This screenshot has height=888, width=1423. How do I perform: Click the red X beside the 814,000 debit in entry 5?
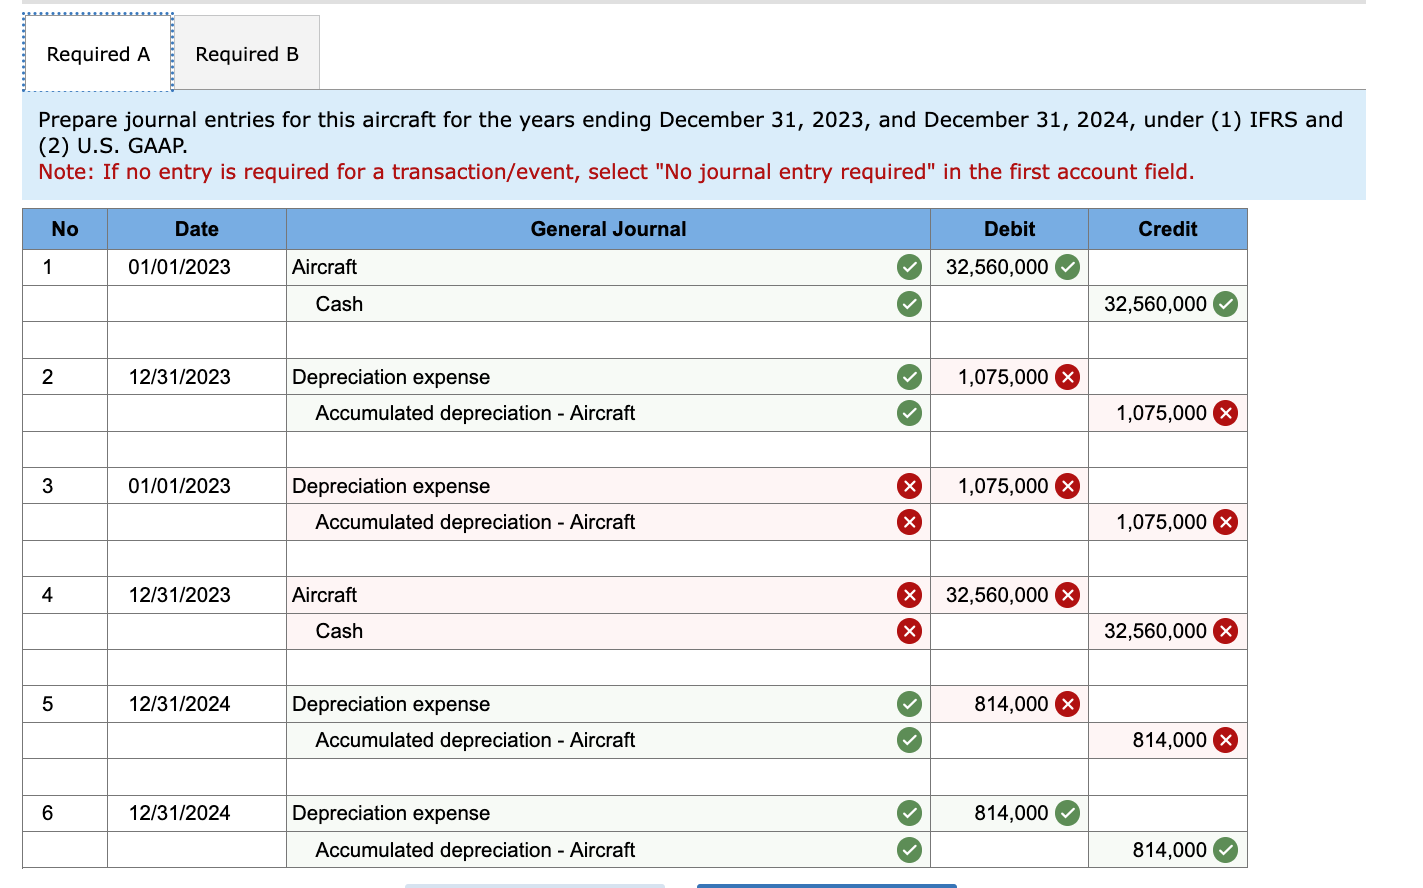pyautogui.click(x=1069, y=704)
